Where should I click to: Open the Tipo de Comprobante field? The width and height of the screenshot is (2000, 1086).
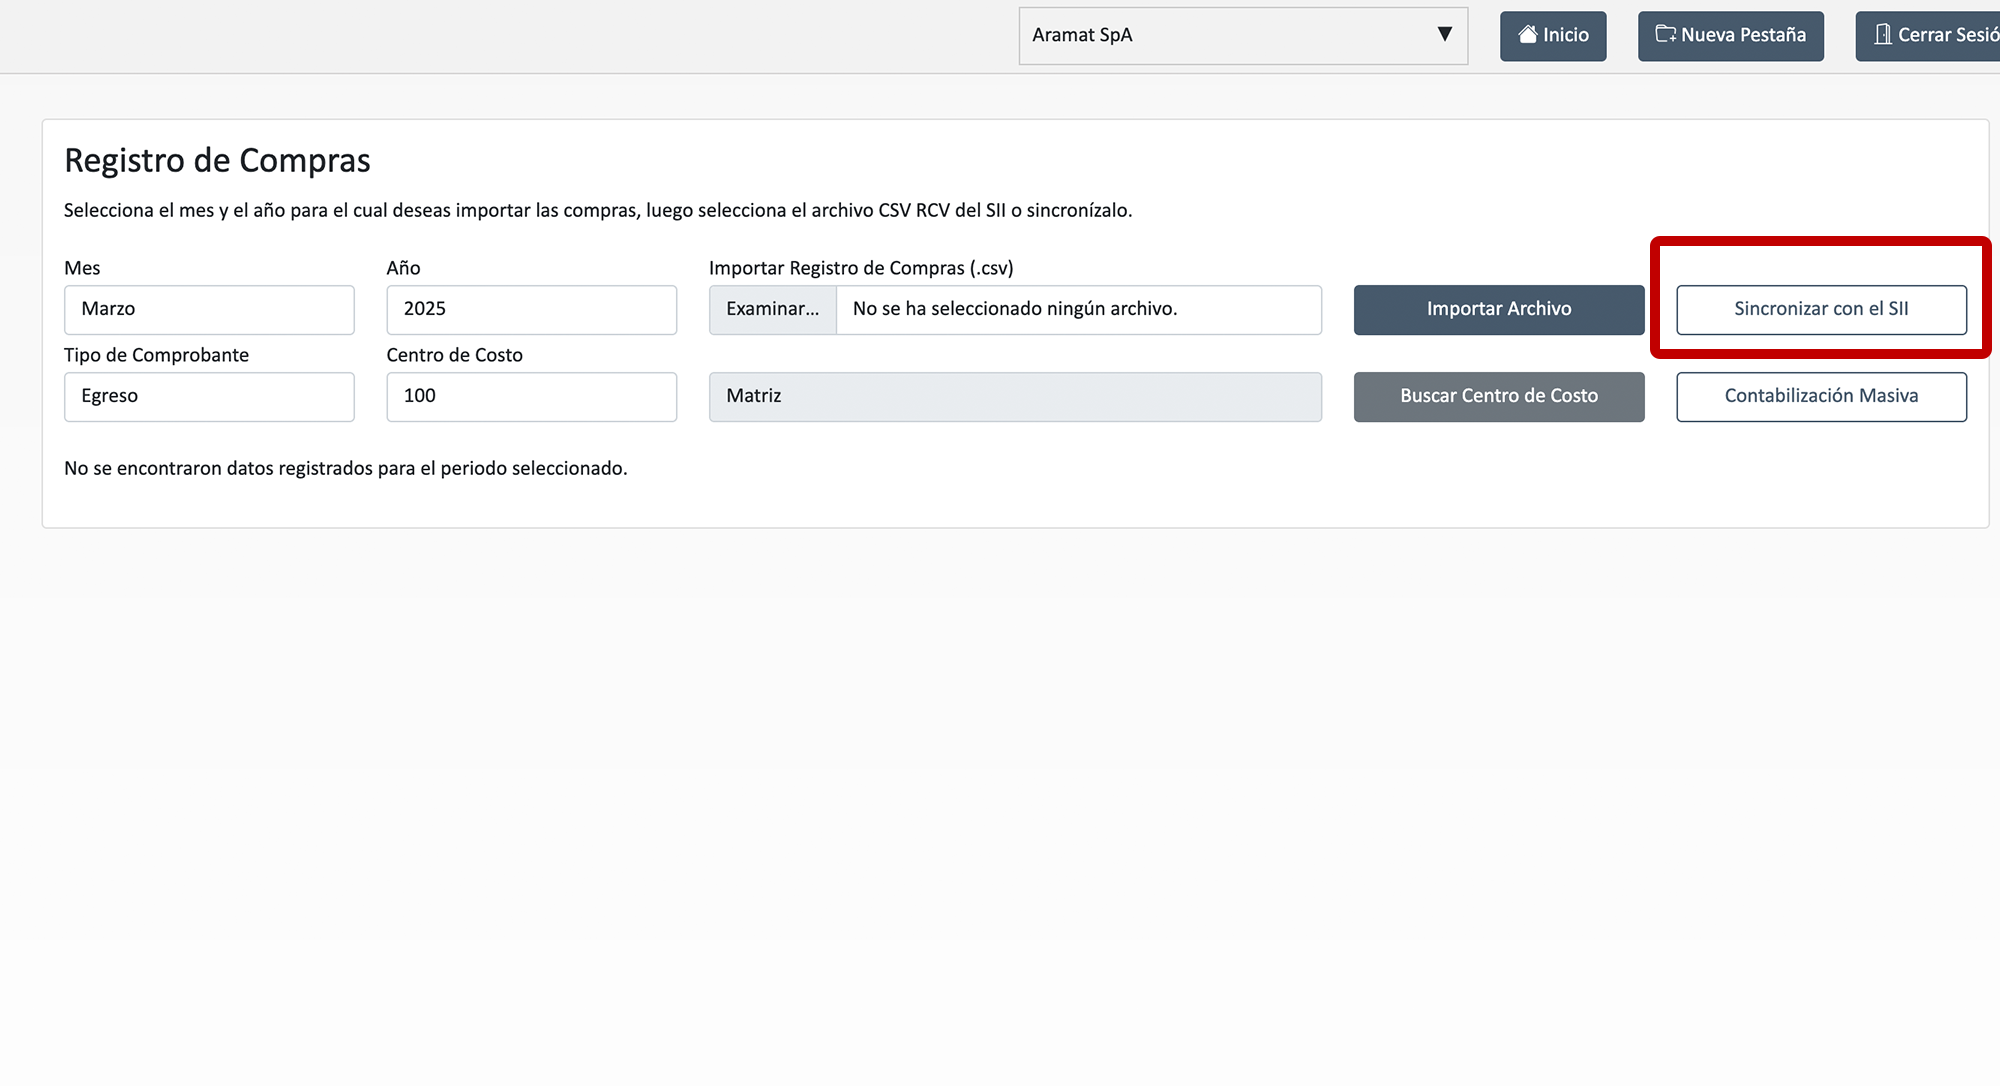tap(209, 397)
